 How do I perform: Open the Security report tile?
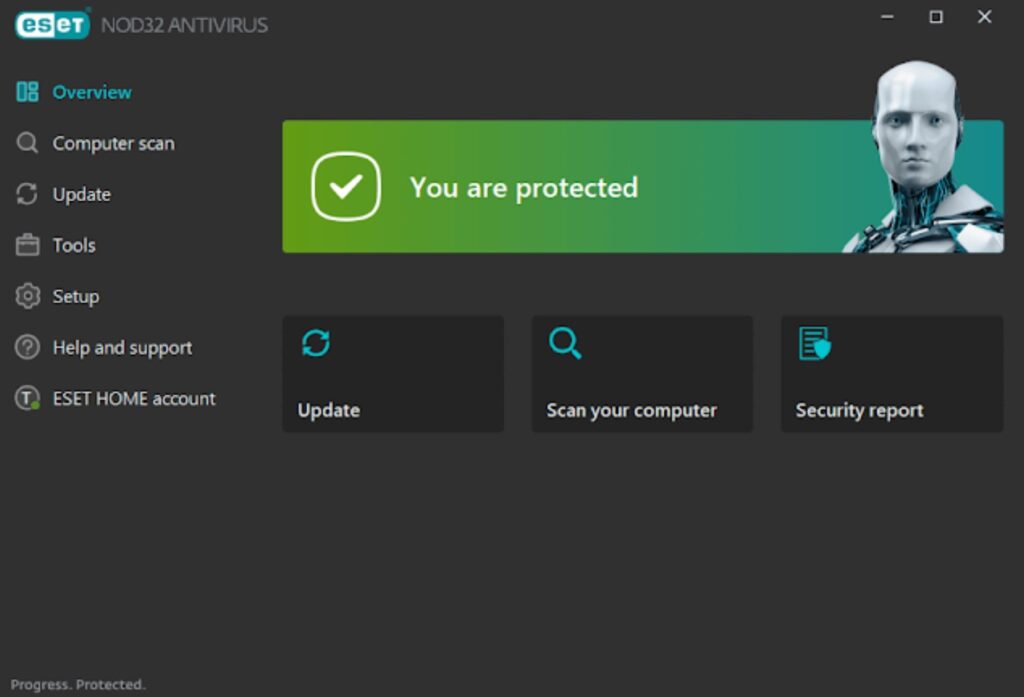tap(891, 374)
